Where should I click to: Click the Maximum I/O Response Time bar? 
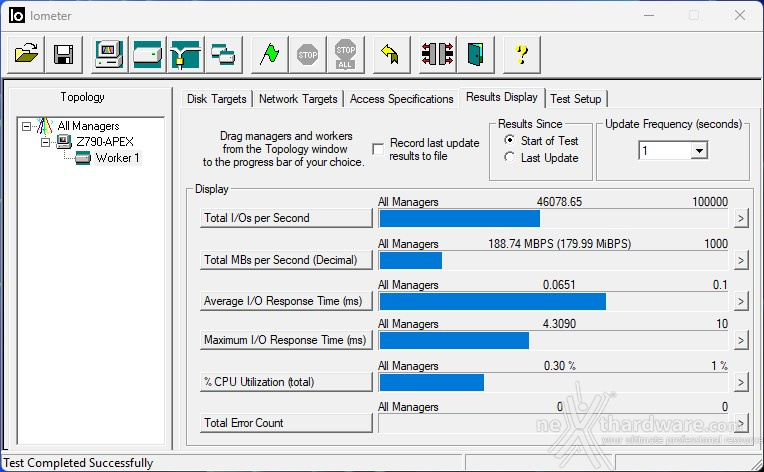pyautogui.click(x=553, y=340)
